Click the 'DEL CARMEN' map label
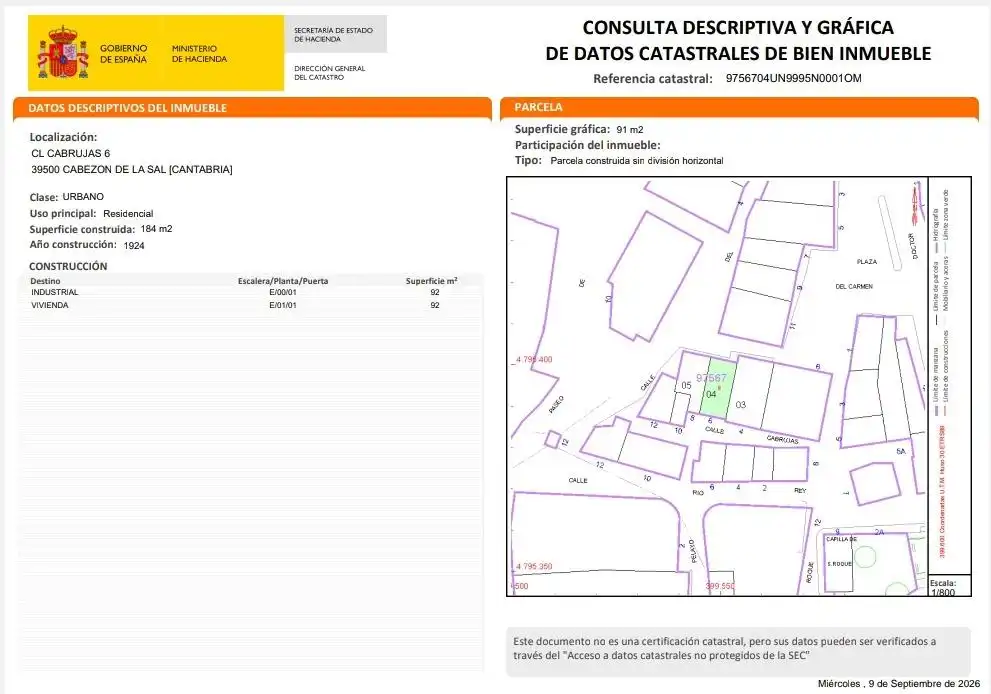The width and height of the screenshot is (991, 694). click(x=854, y=286)
